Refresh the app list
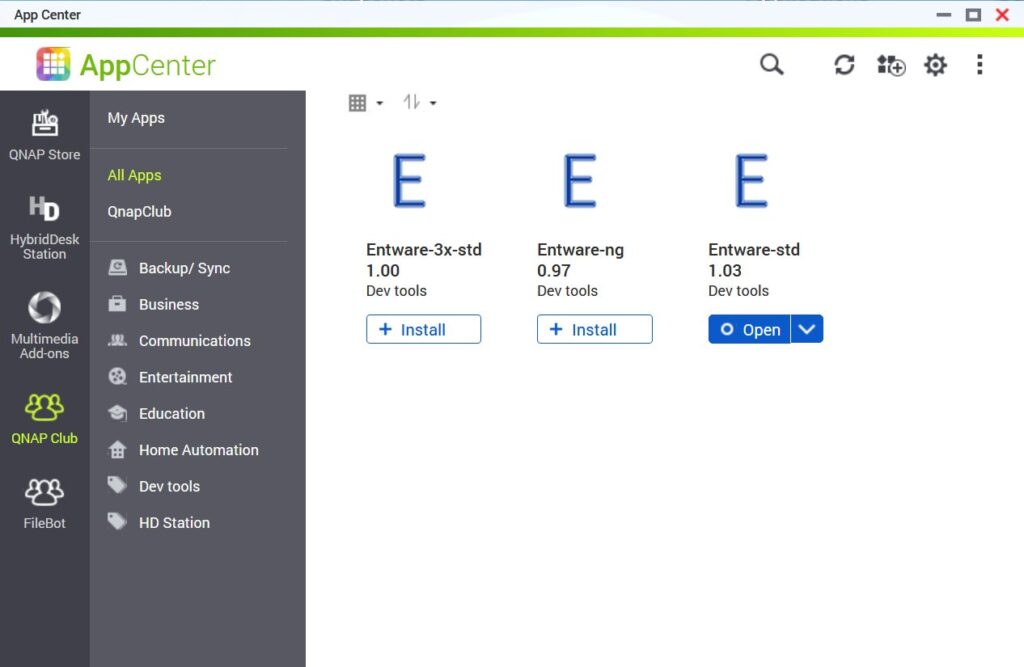 [844, 65]
